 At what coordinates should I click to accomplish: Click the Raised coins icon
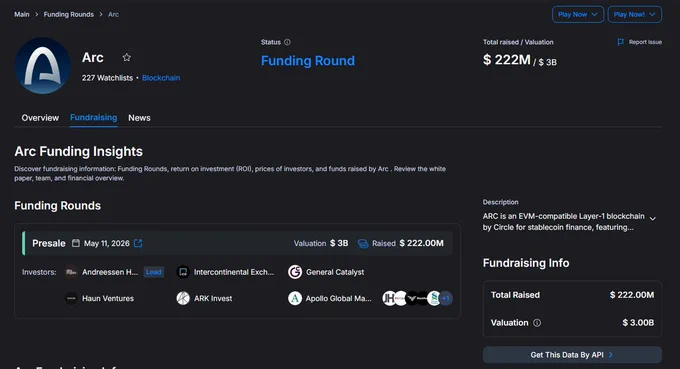click(x=363, y=244)
